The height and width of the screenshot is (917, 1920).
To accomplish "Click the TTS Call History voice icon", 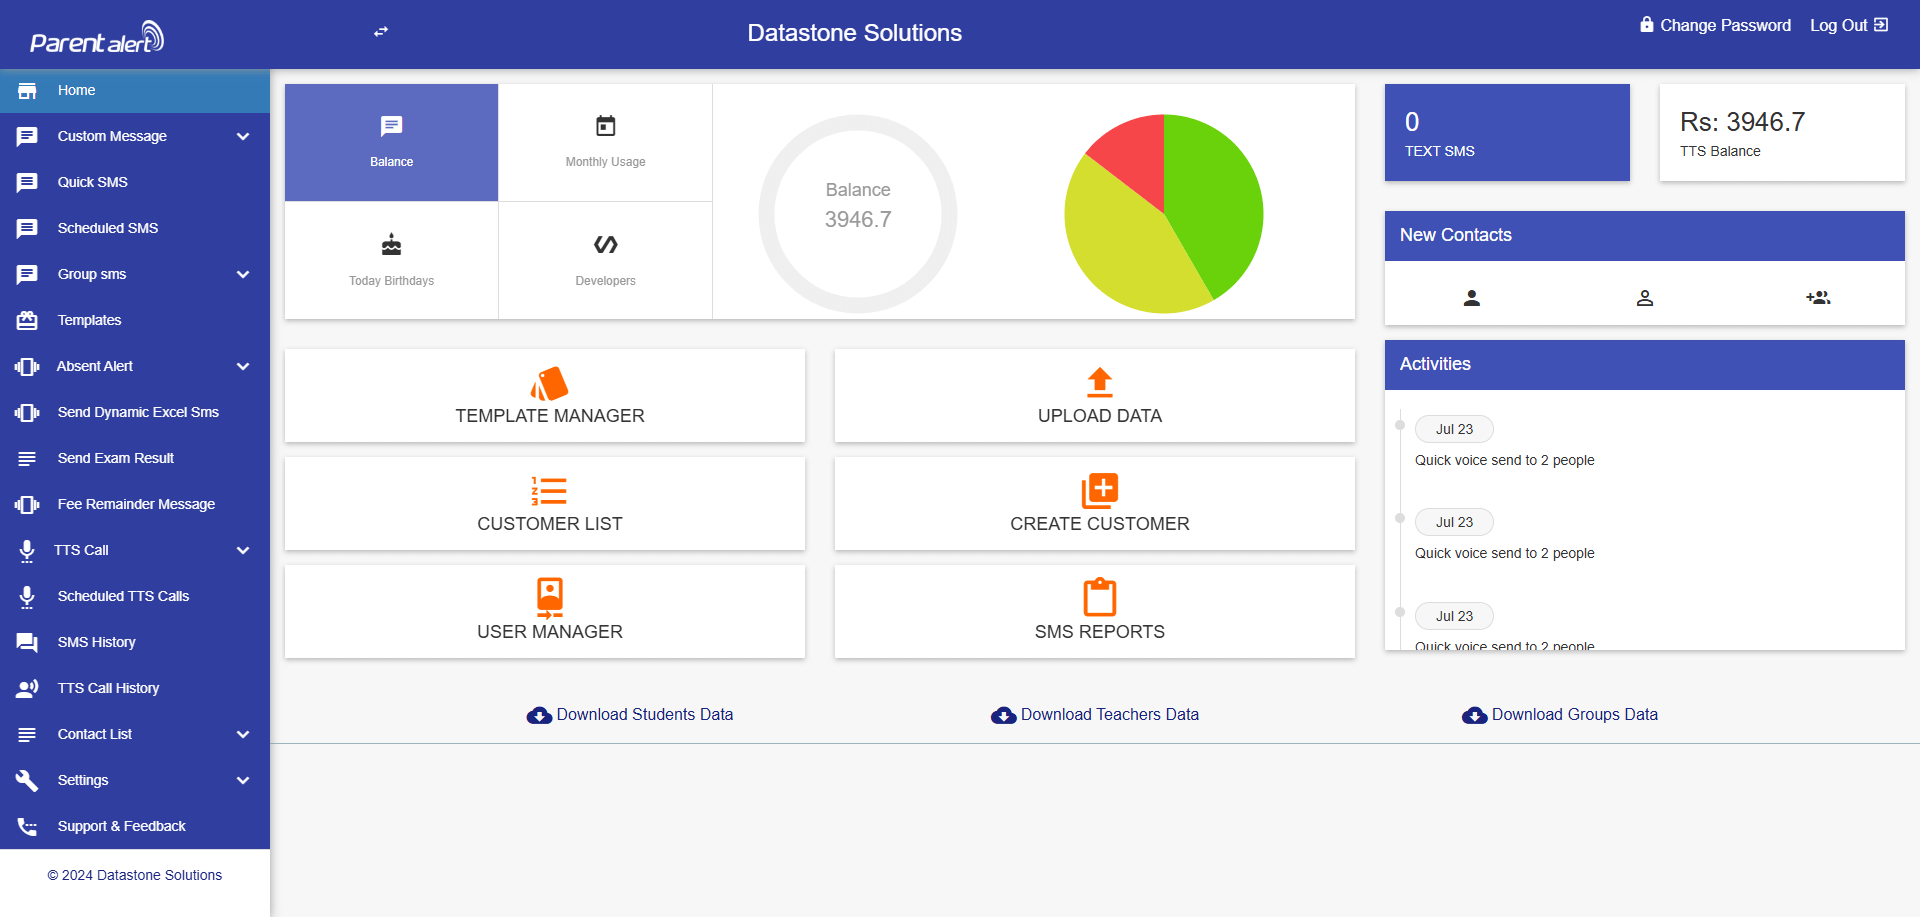I will pyautogui.click(x=27, y=689).
